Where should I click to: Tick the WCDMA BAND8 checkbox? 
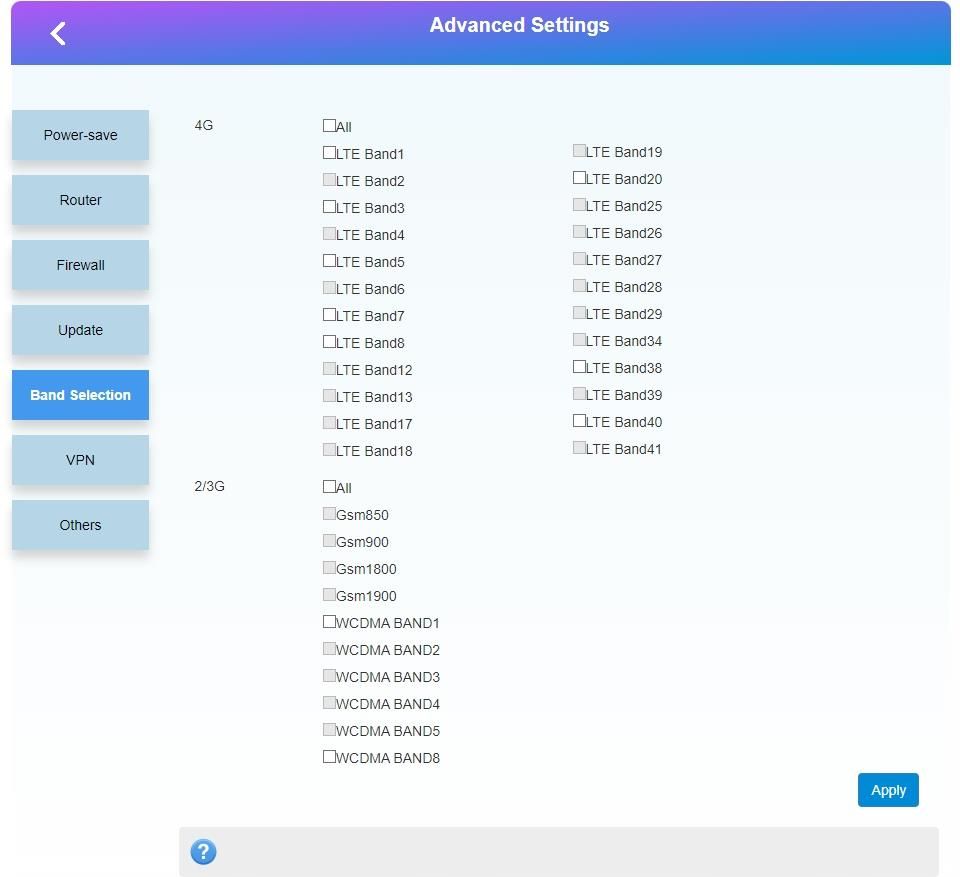coord(329,757)
